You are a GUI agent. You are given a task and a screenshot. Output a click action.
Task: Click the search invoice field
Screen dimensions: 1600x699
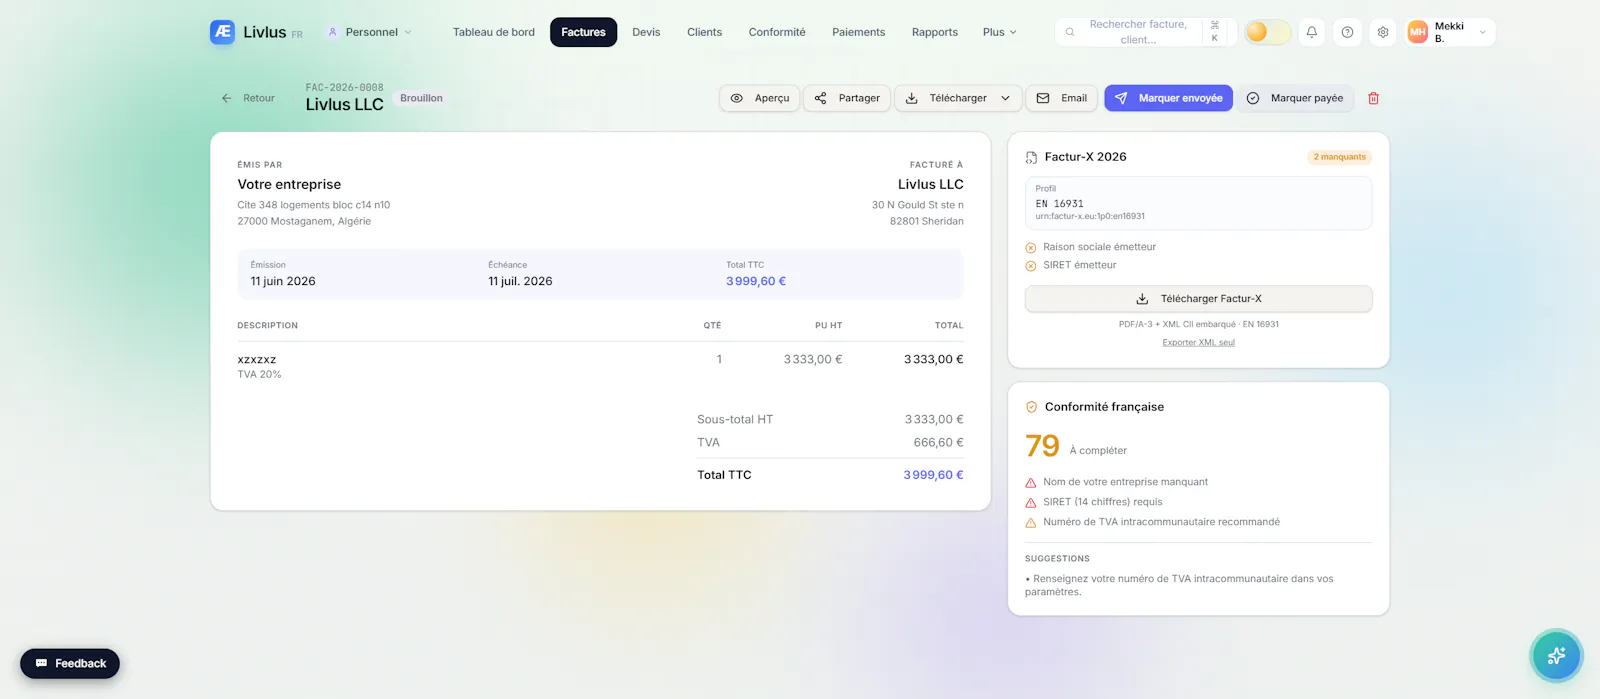1146,32
